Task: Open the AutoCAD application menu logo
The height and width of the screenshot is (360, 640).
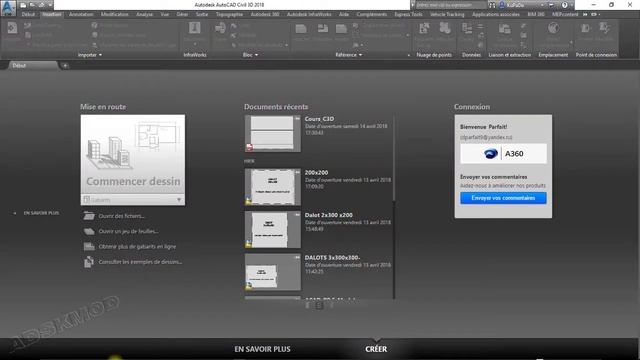Action: [8, 7]
